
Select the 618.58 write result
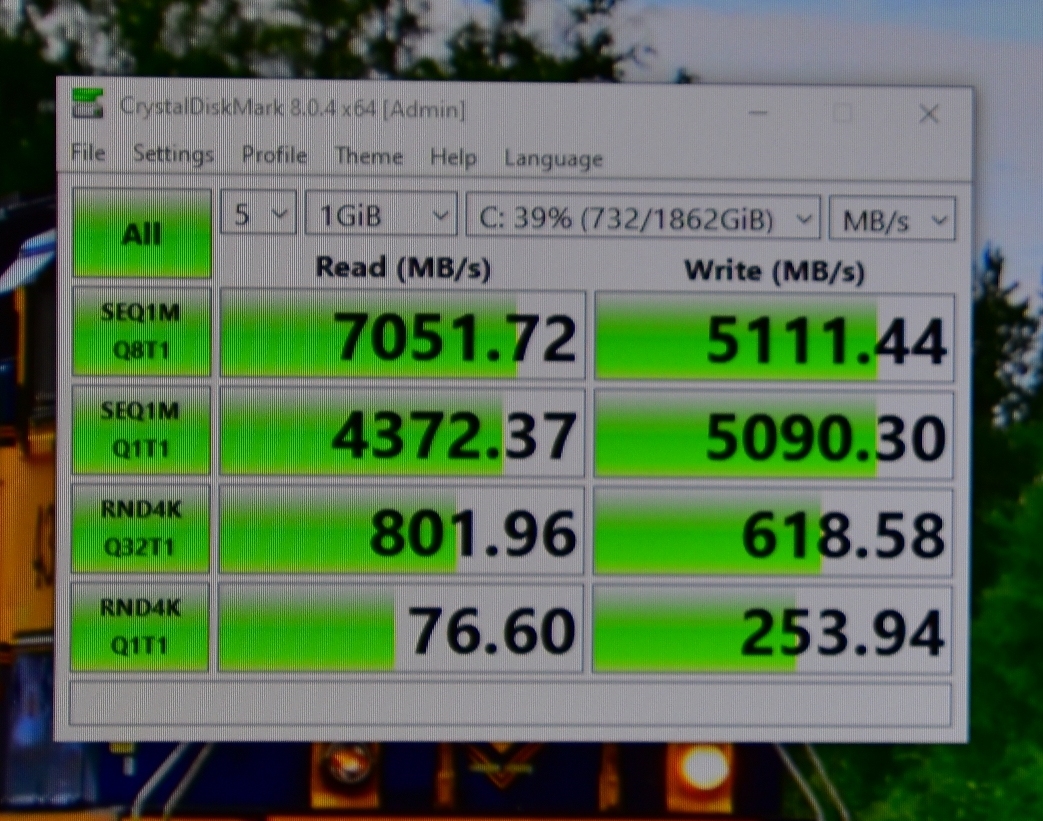pos(773,532)
